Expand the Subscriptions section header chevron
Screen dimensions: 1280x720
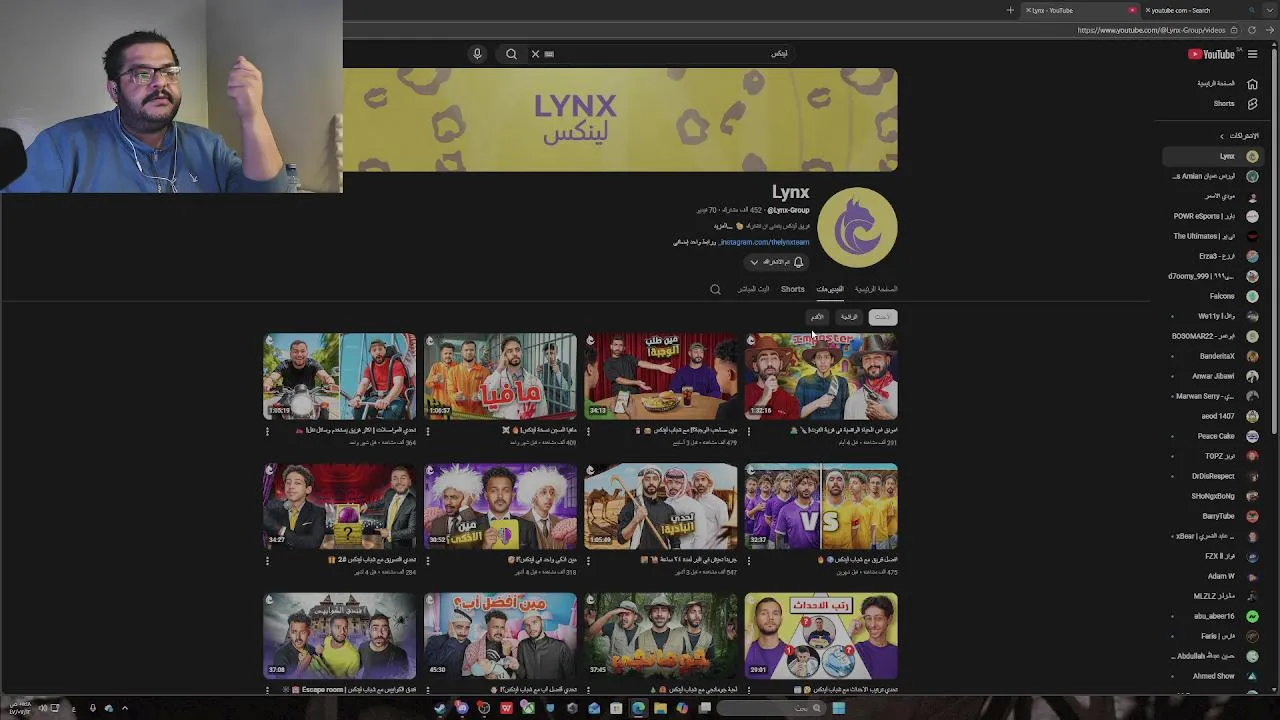(1221, 136)
